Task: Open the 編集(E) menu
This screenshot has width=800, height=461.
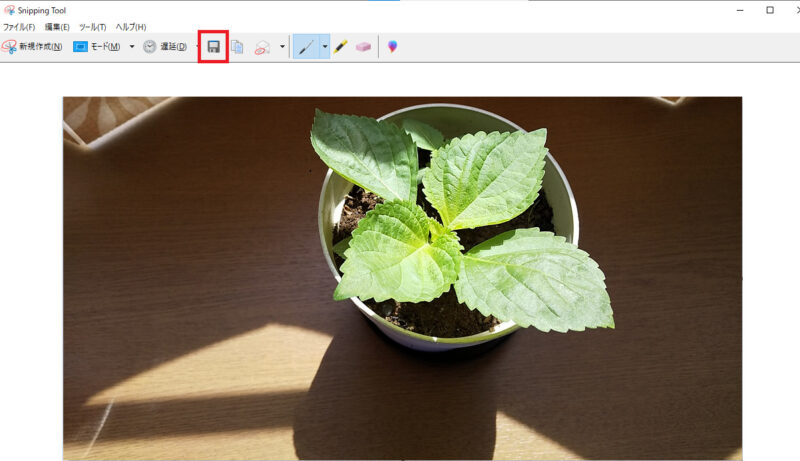Action: tap(57, 27)
